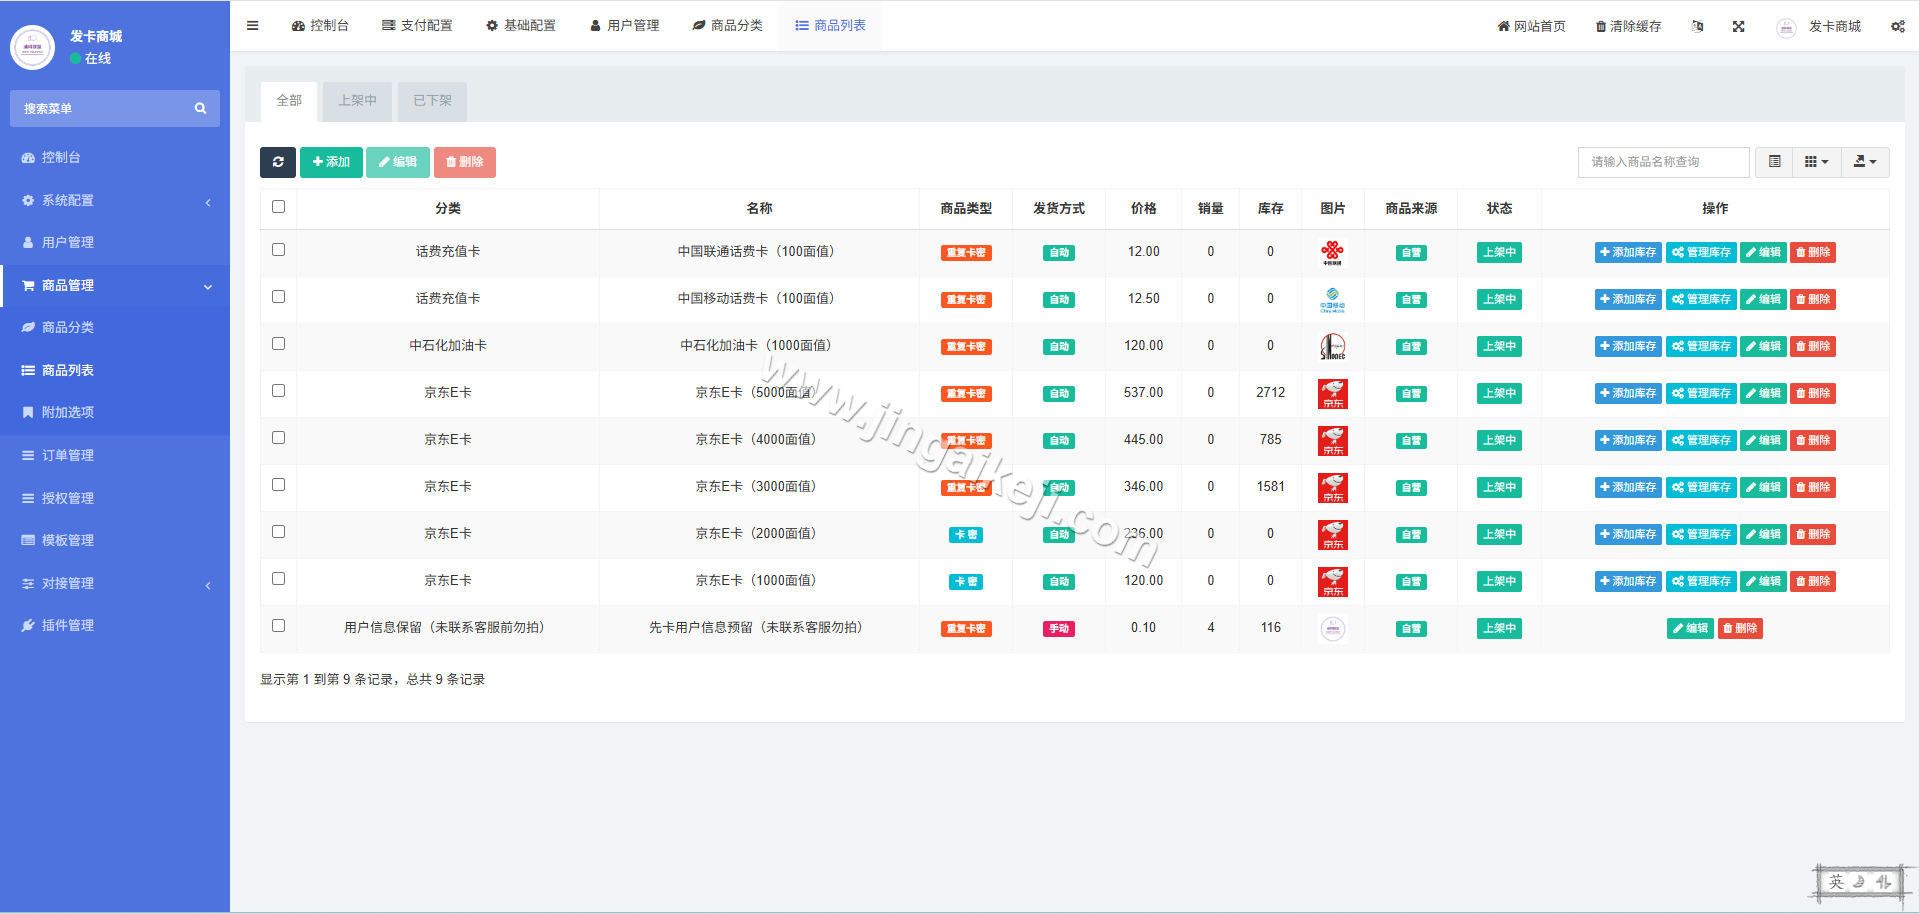The width and height of the screenshot is (1919, 914).
Task: Collapse the 商品管理 sidebar section
Action: pyautogui.click(x=208, y=287)
